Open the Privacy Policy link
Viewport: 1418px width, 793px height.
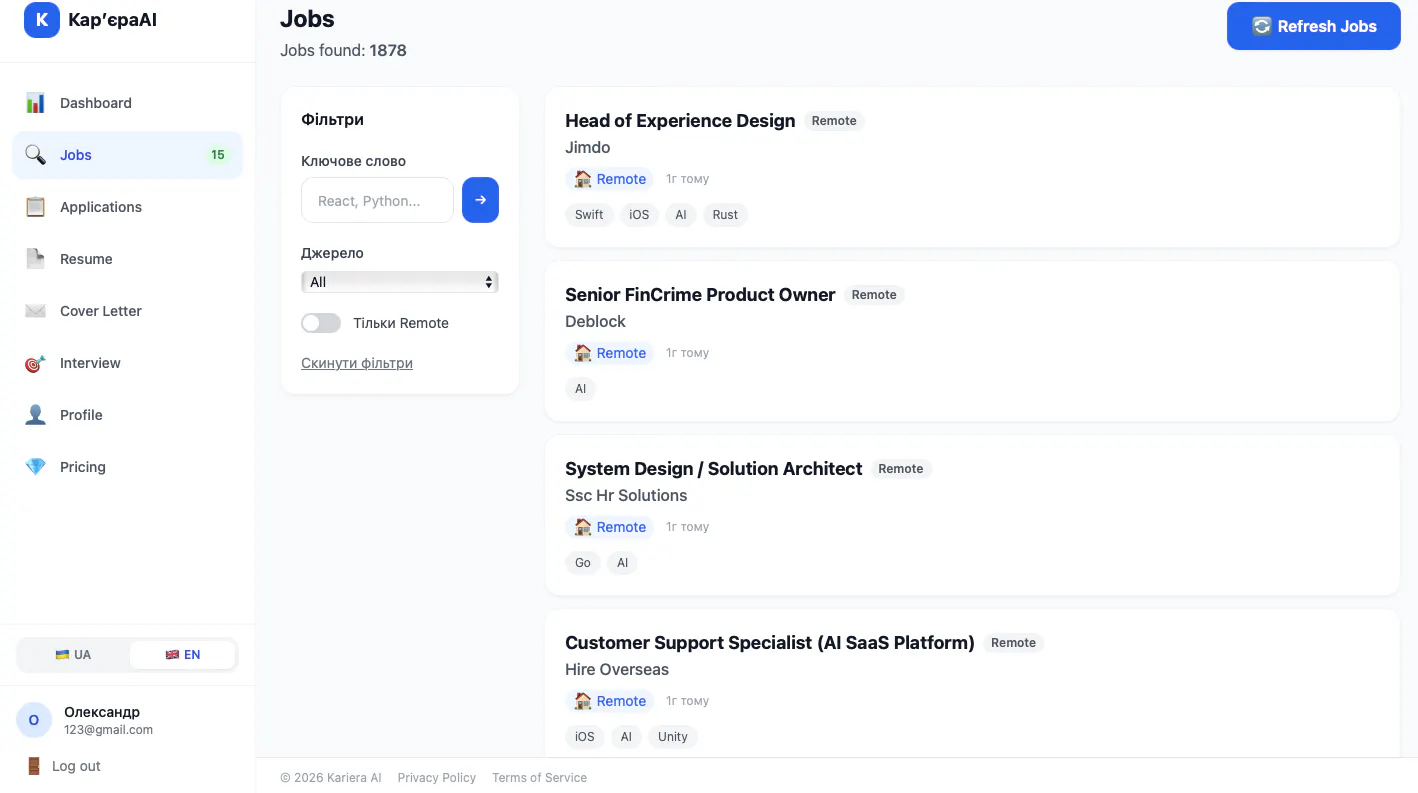[436, 777]
